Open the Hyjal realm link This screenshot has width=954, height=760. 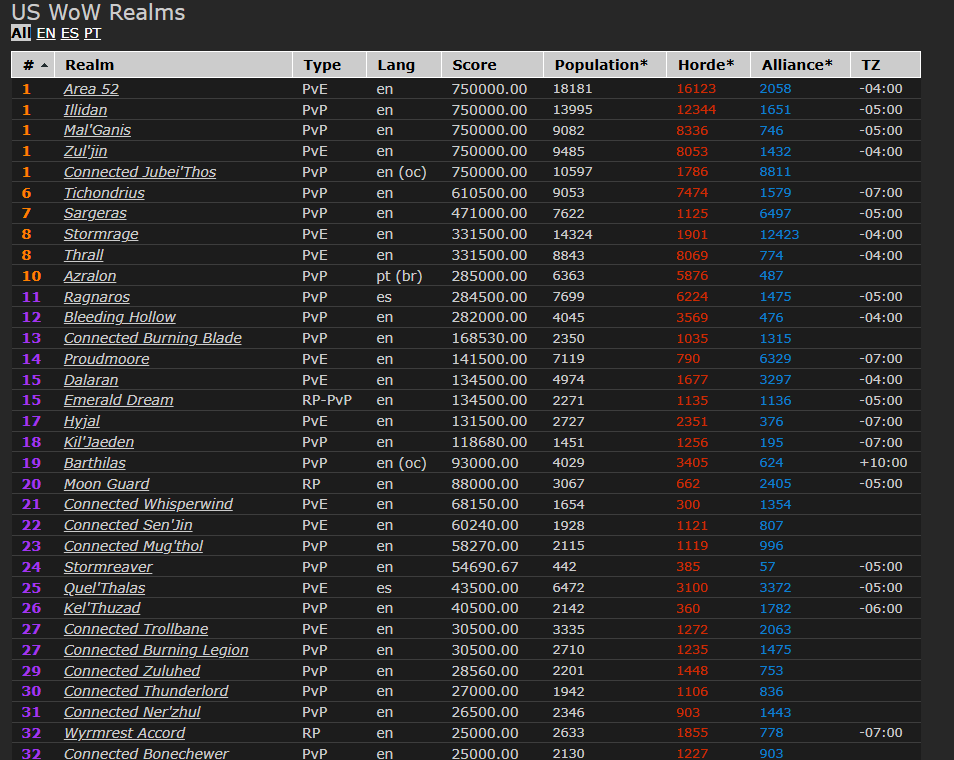pos(82,421)
